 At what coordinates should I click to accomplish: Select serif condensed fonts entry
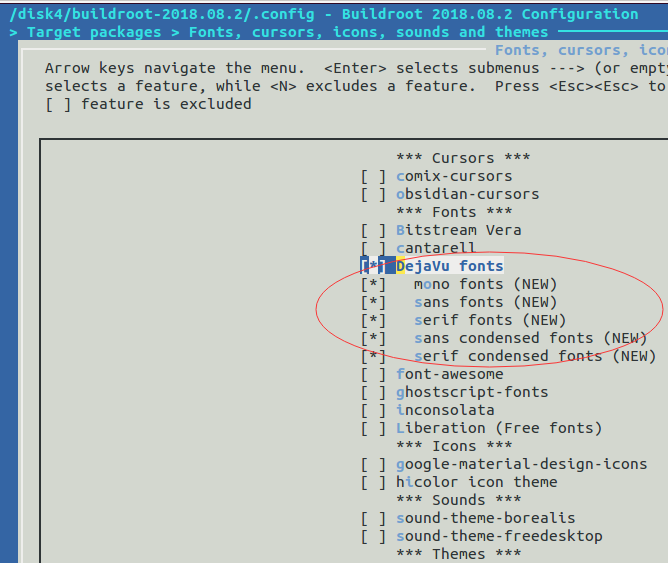[x=535, y=356]
